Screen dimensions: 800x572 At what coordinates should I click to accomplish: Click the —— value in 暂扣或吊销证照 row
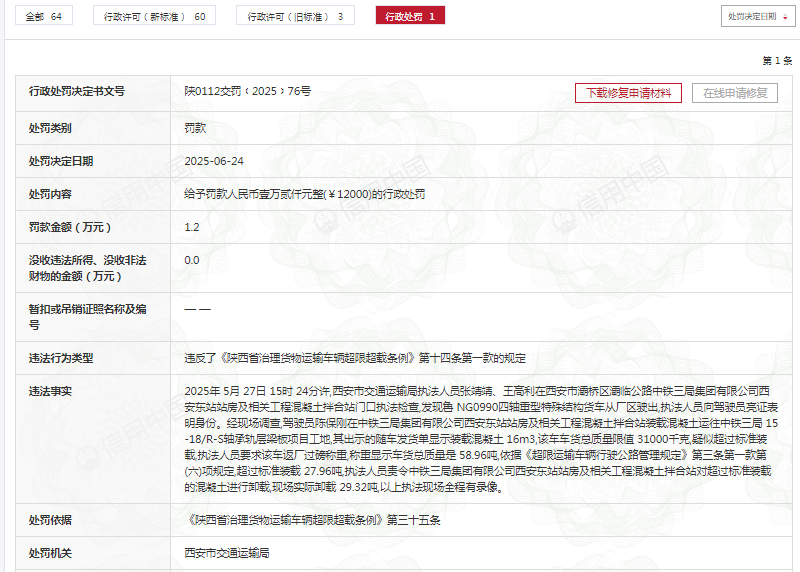(197, 309)
